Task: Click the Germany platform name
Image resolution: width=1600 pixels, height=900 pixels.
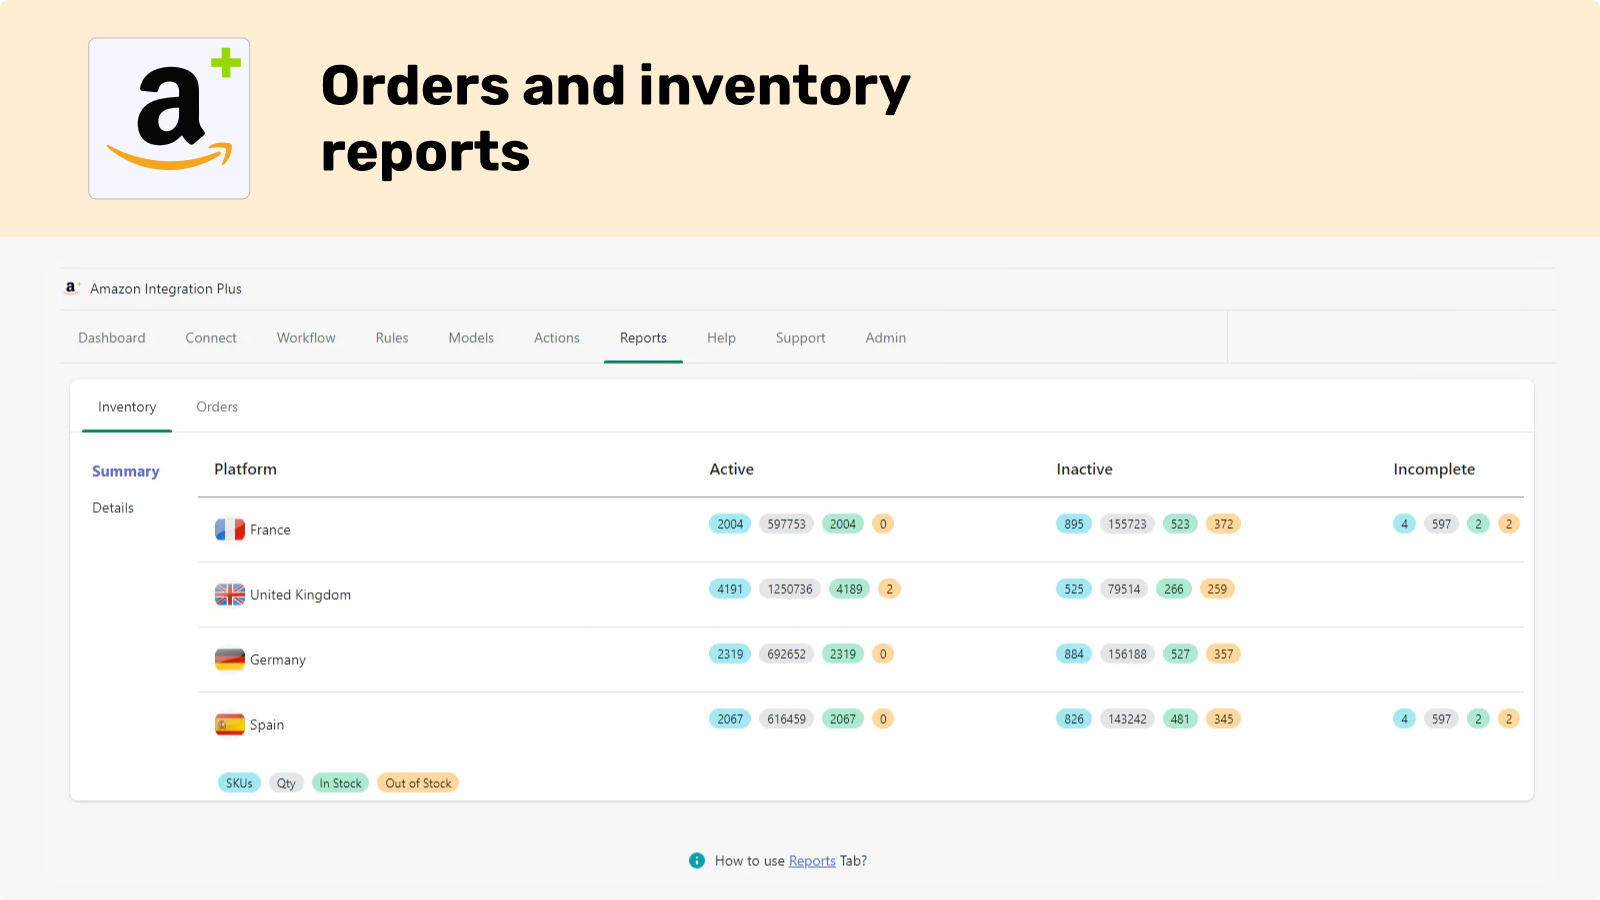Action: click(278, 660)
